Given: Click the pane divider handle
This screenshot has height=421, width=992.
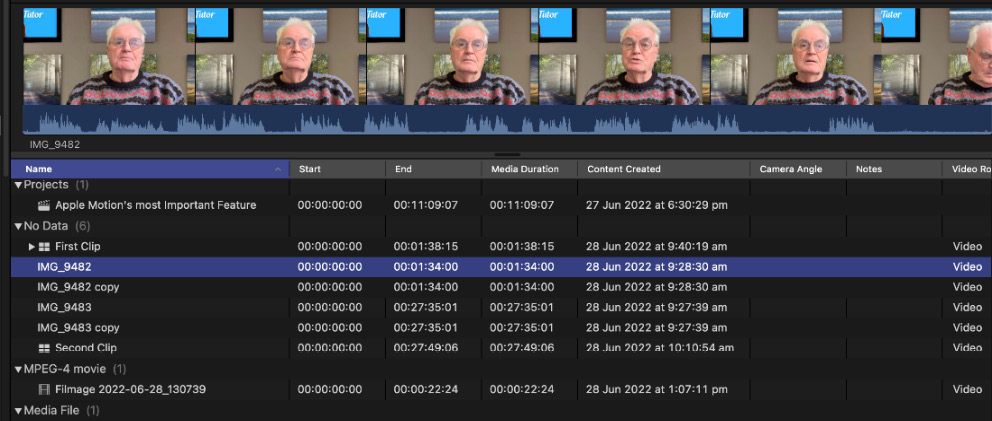Looking at the screenshot, I should [507, 154].
